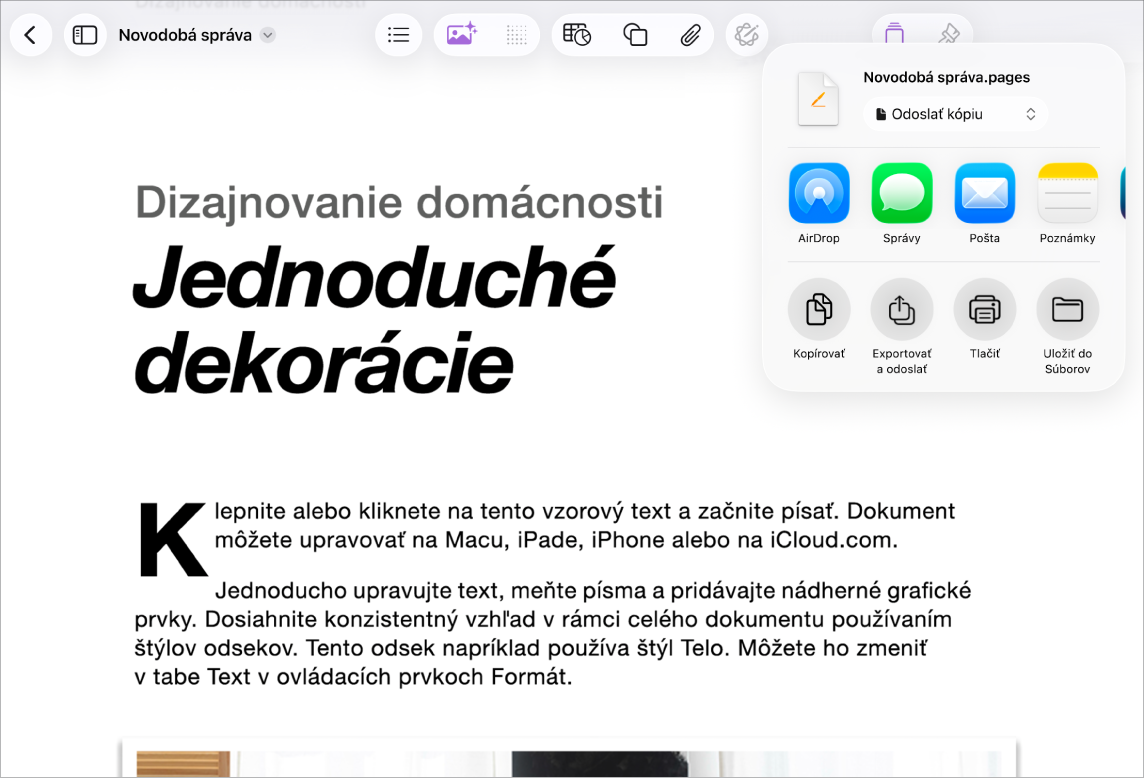The width and height of the screenshot is (1144, 779).
Task: Click the Dizajnovanie domácnosti subtitle
Action: pyautogui.click(x=399, y=202)
